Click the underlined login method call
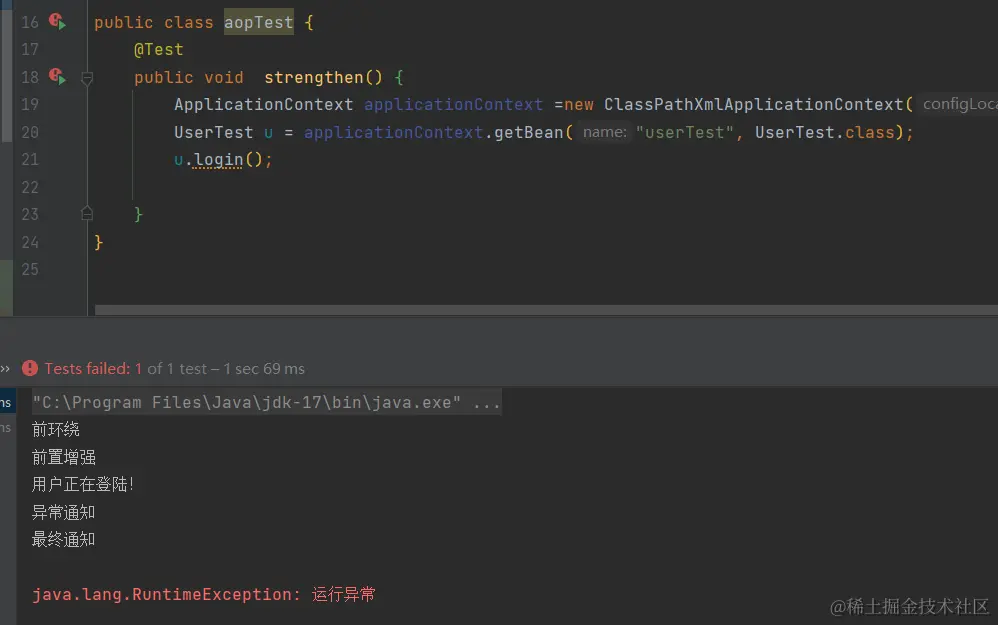 tap(218, 160)
